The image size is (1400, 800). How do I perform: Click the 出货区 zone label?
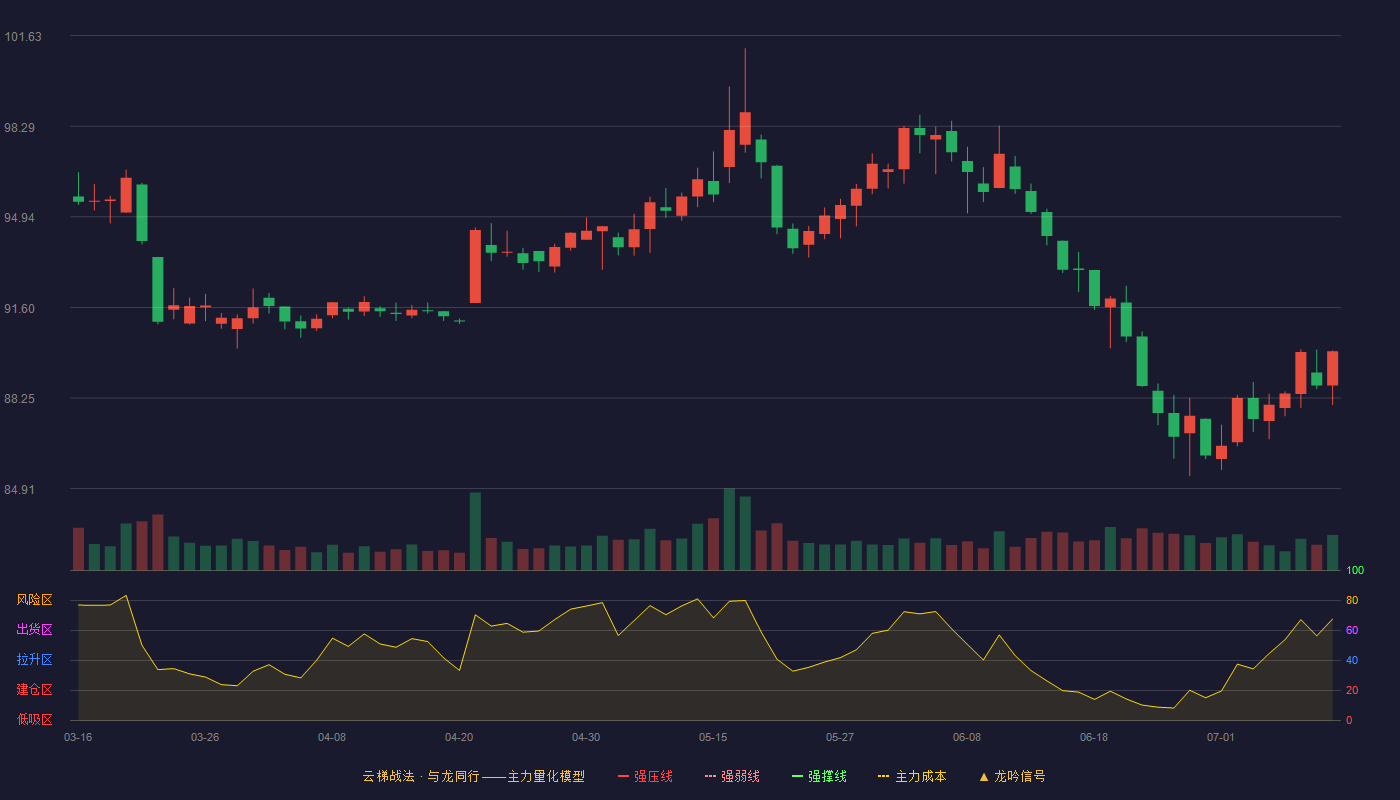(34, 630)
